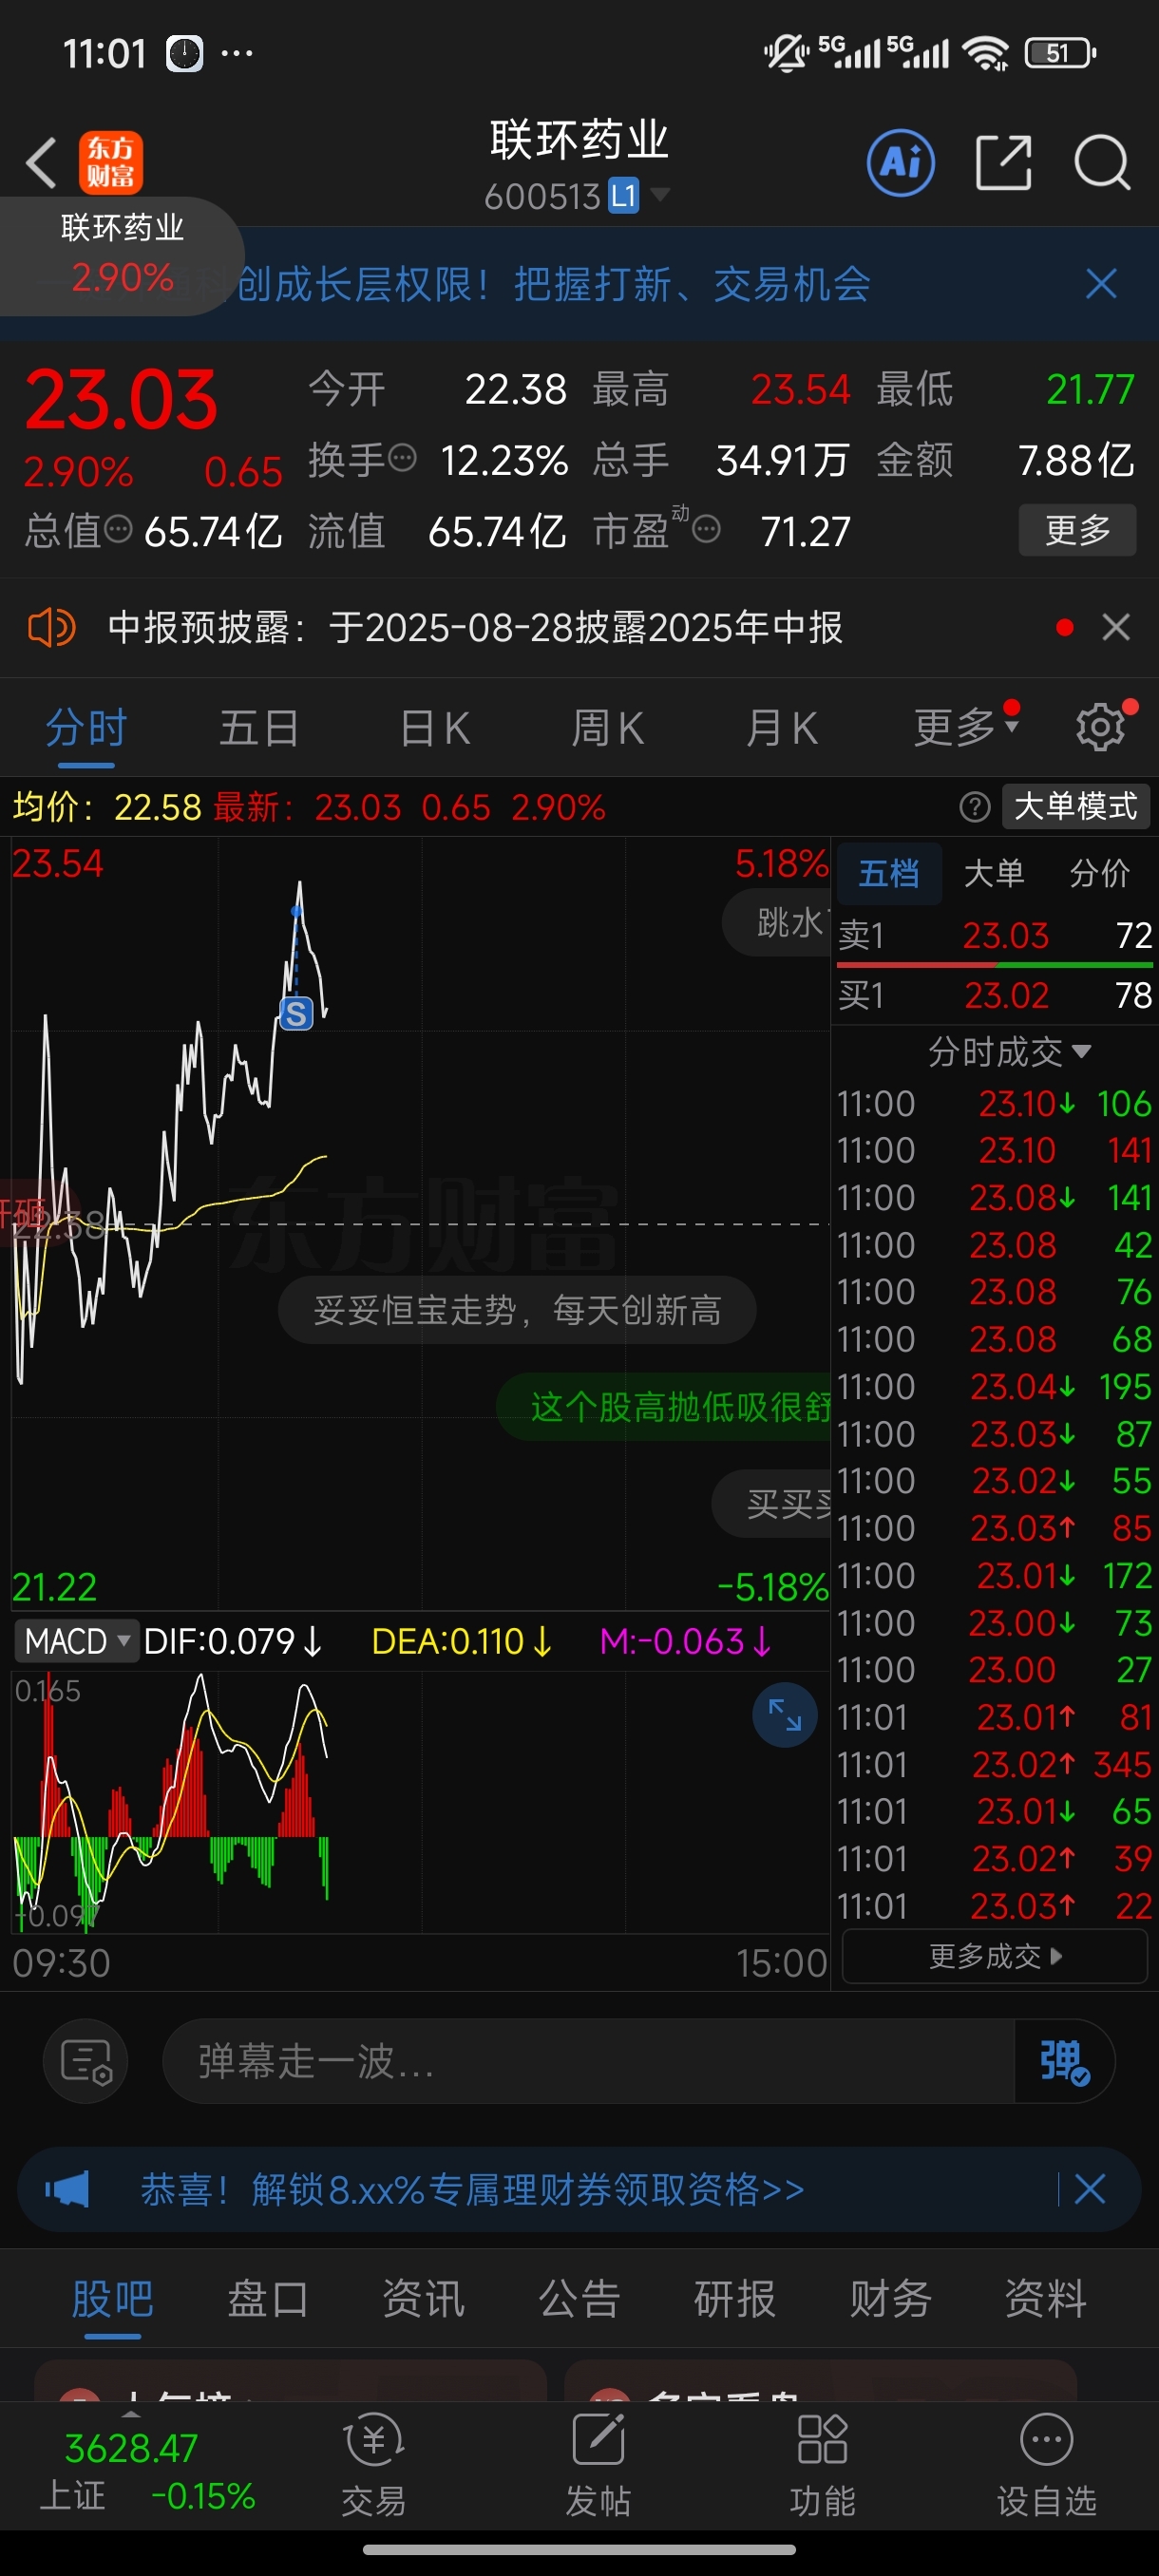The height and width of the screenshot is (2576, 1159).
Task: Tap 卖1 row price 23.03
Action: click(1005, 936)
